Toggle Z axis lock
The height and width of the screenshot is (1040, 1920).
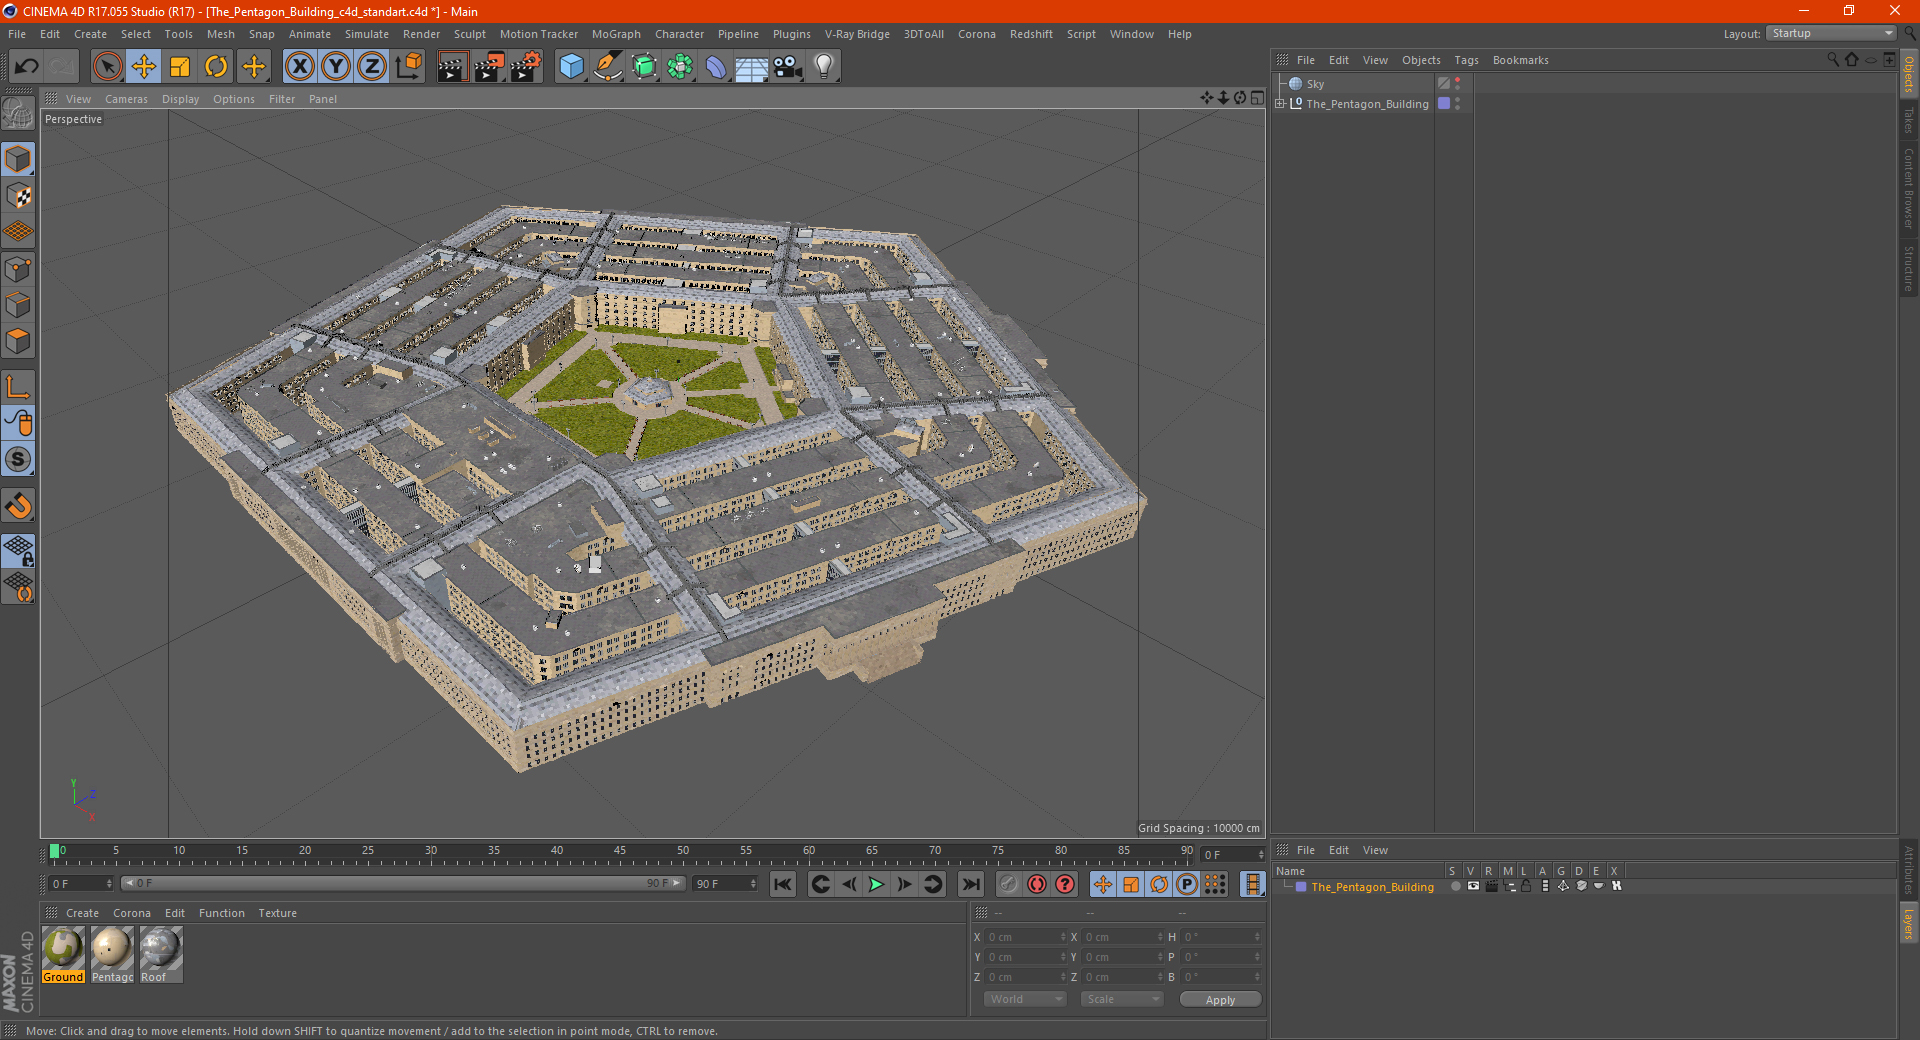[372, 67]
